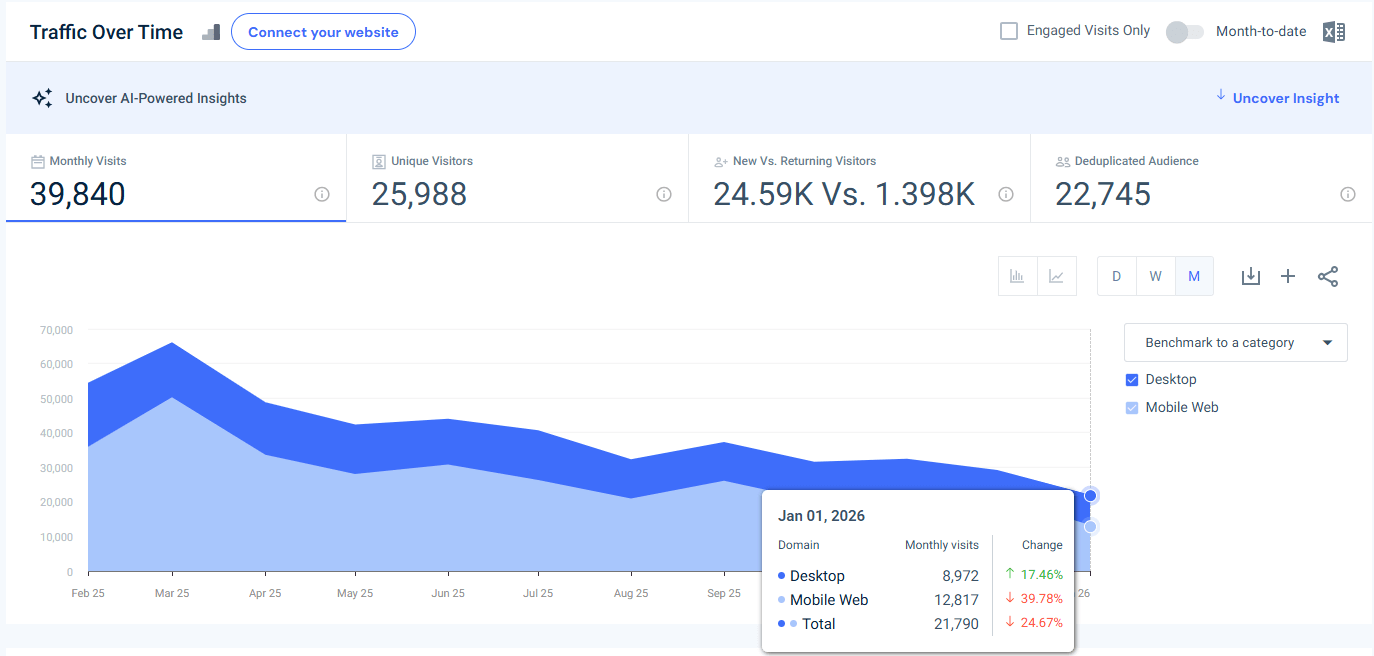Click the AI-Powered Insights sparkle icon
The width and height of the screenshot is (1374, 656).
pyautogui.click(x=42, y=97)
